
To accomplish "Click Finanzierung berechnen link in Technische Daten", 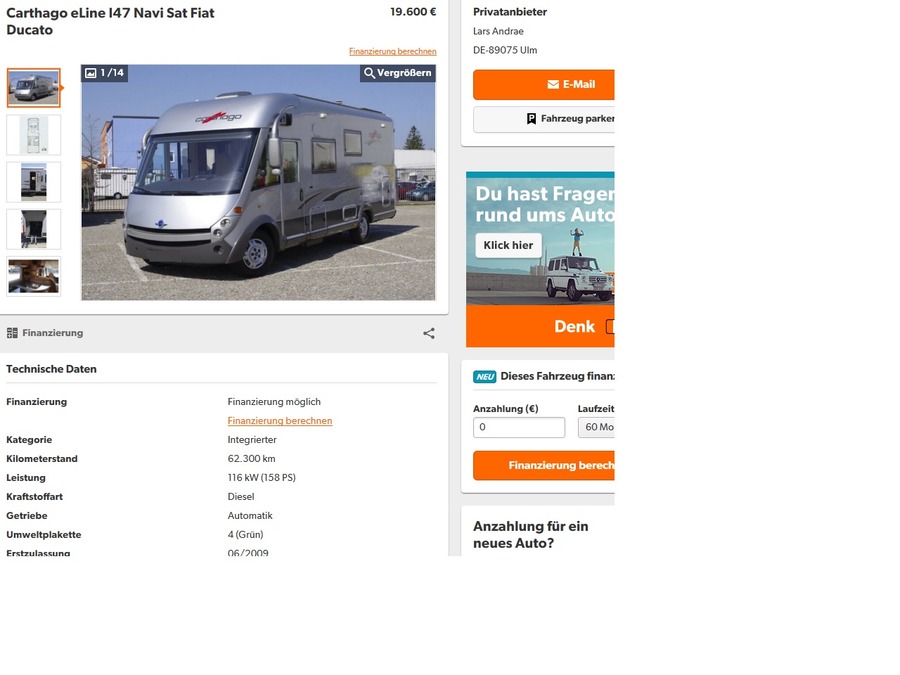I will pos(280,421).
